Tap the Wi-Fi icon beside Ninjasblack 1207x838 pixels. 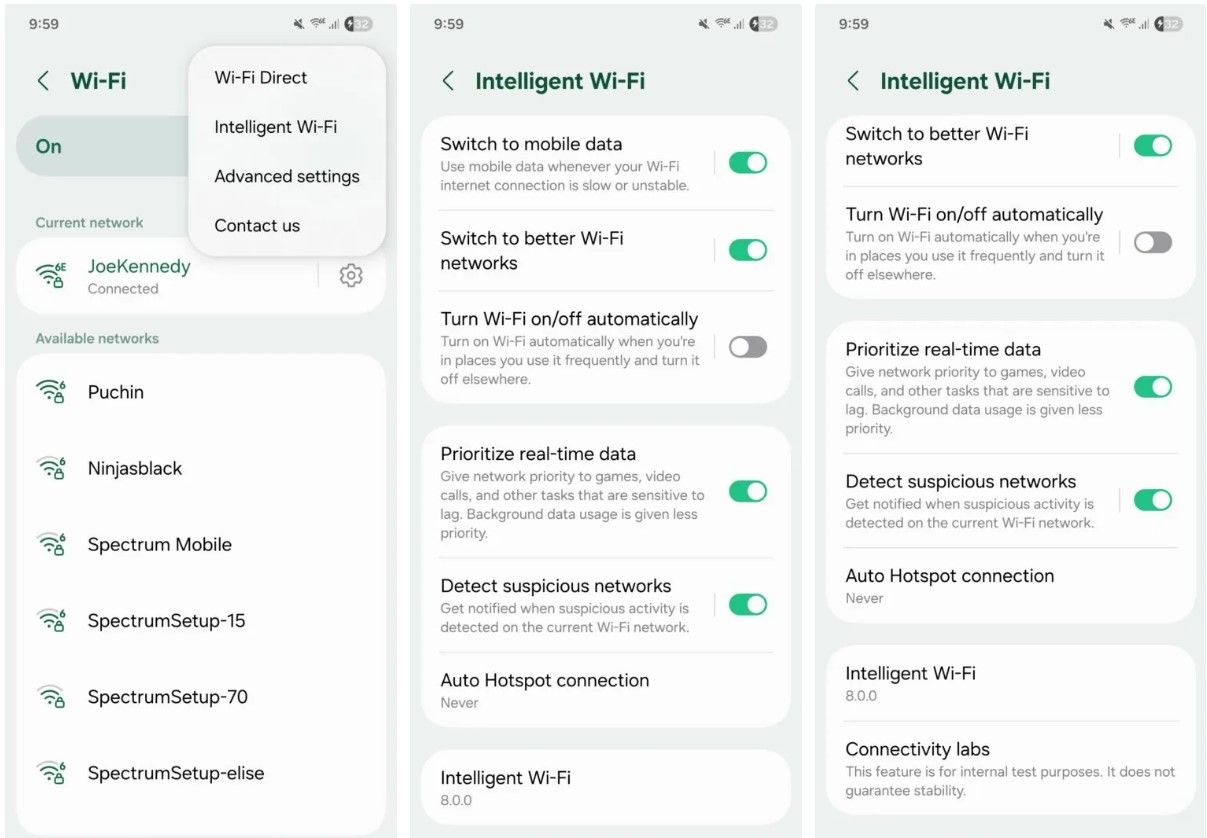(x=51, y=468)
